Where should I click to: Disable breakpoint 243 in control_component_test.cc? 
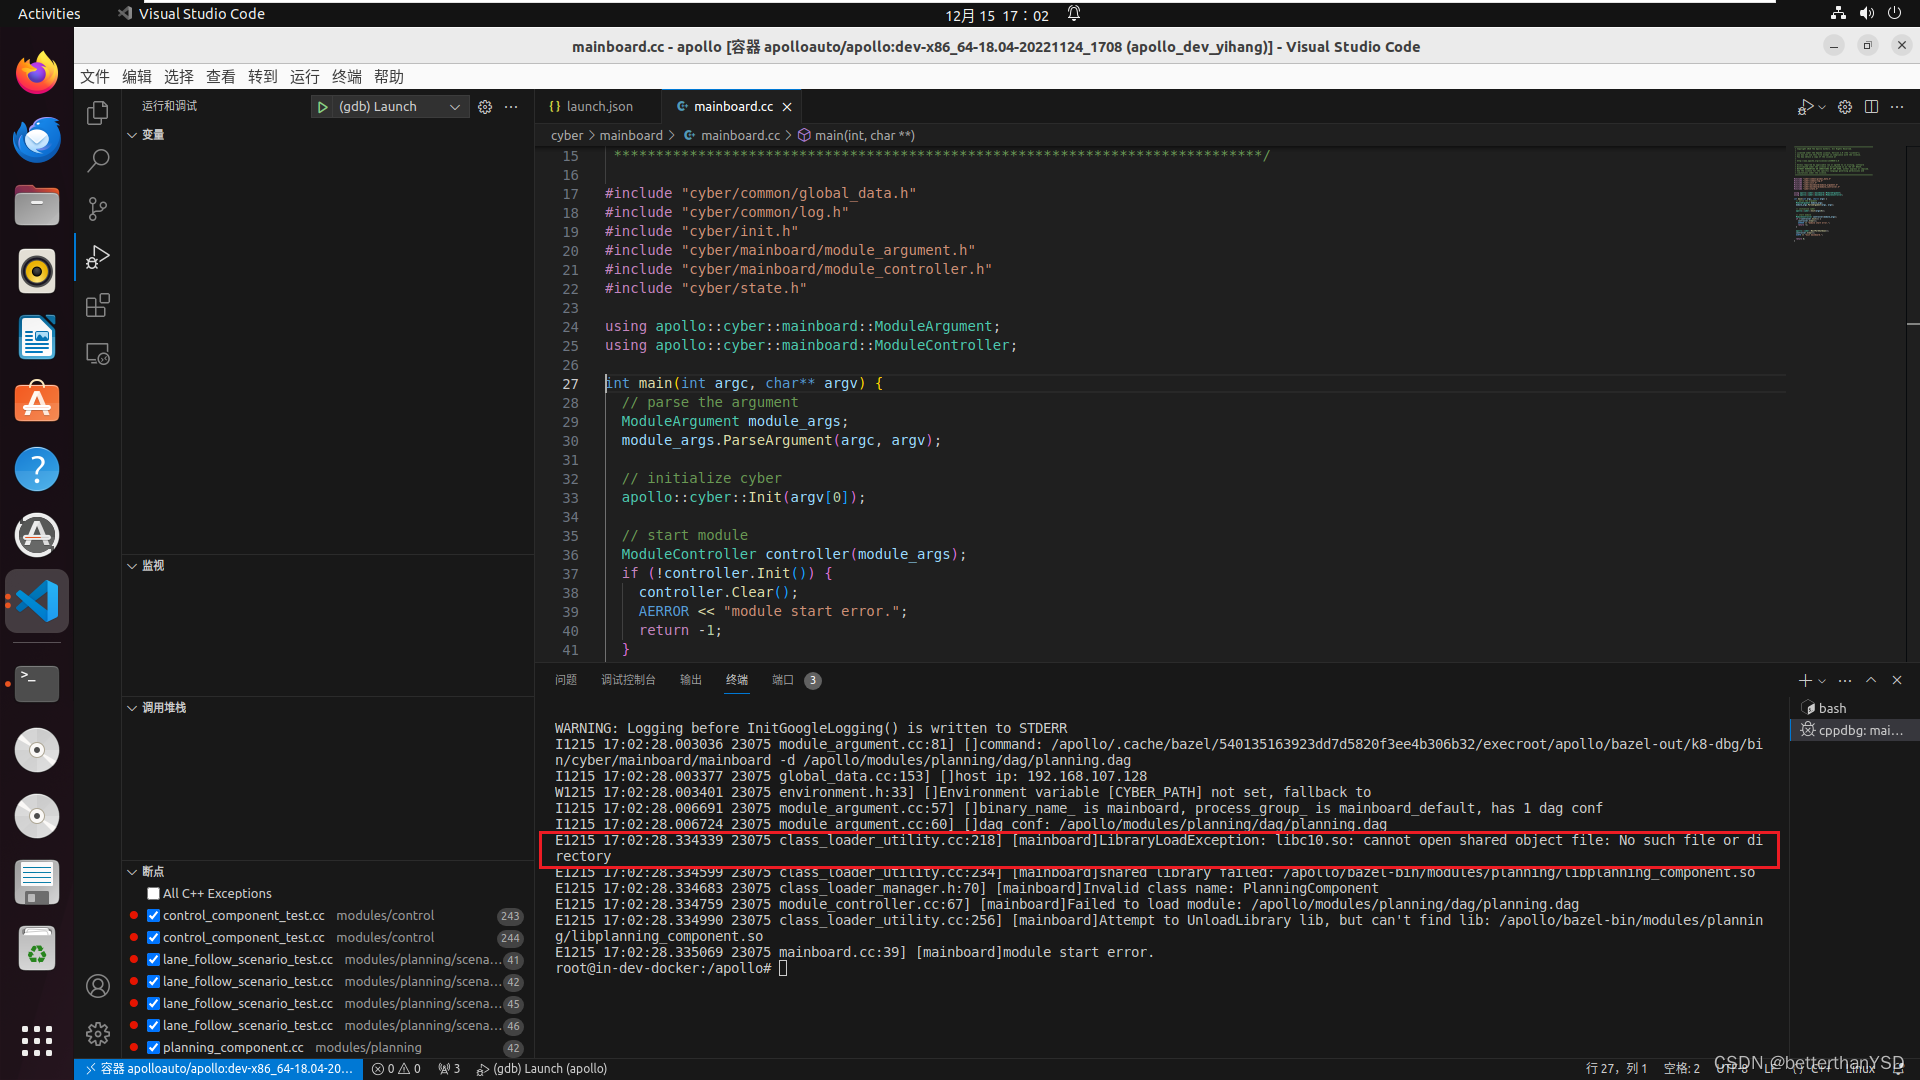153,915
